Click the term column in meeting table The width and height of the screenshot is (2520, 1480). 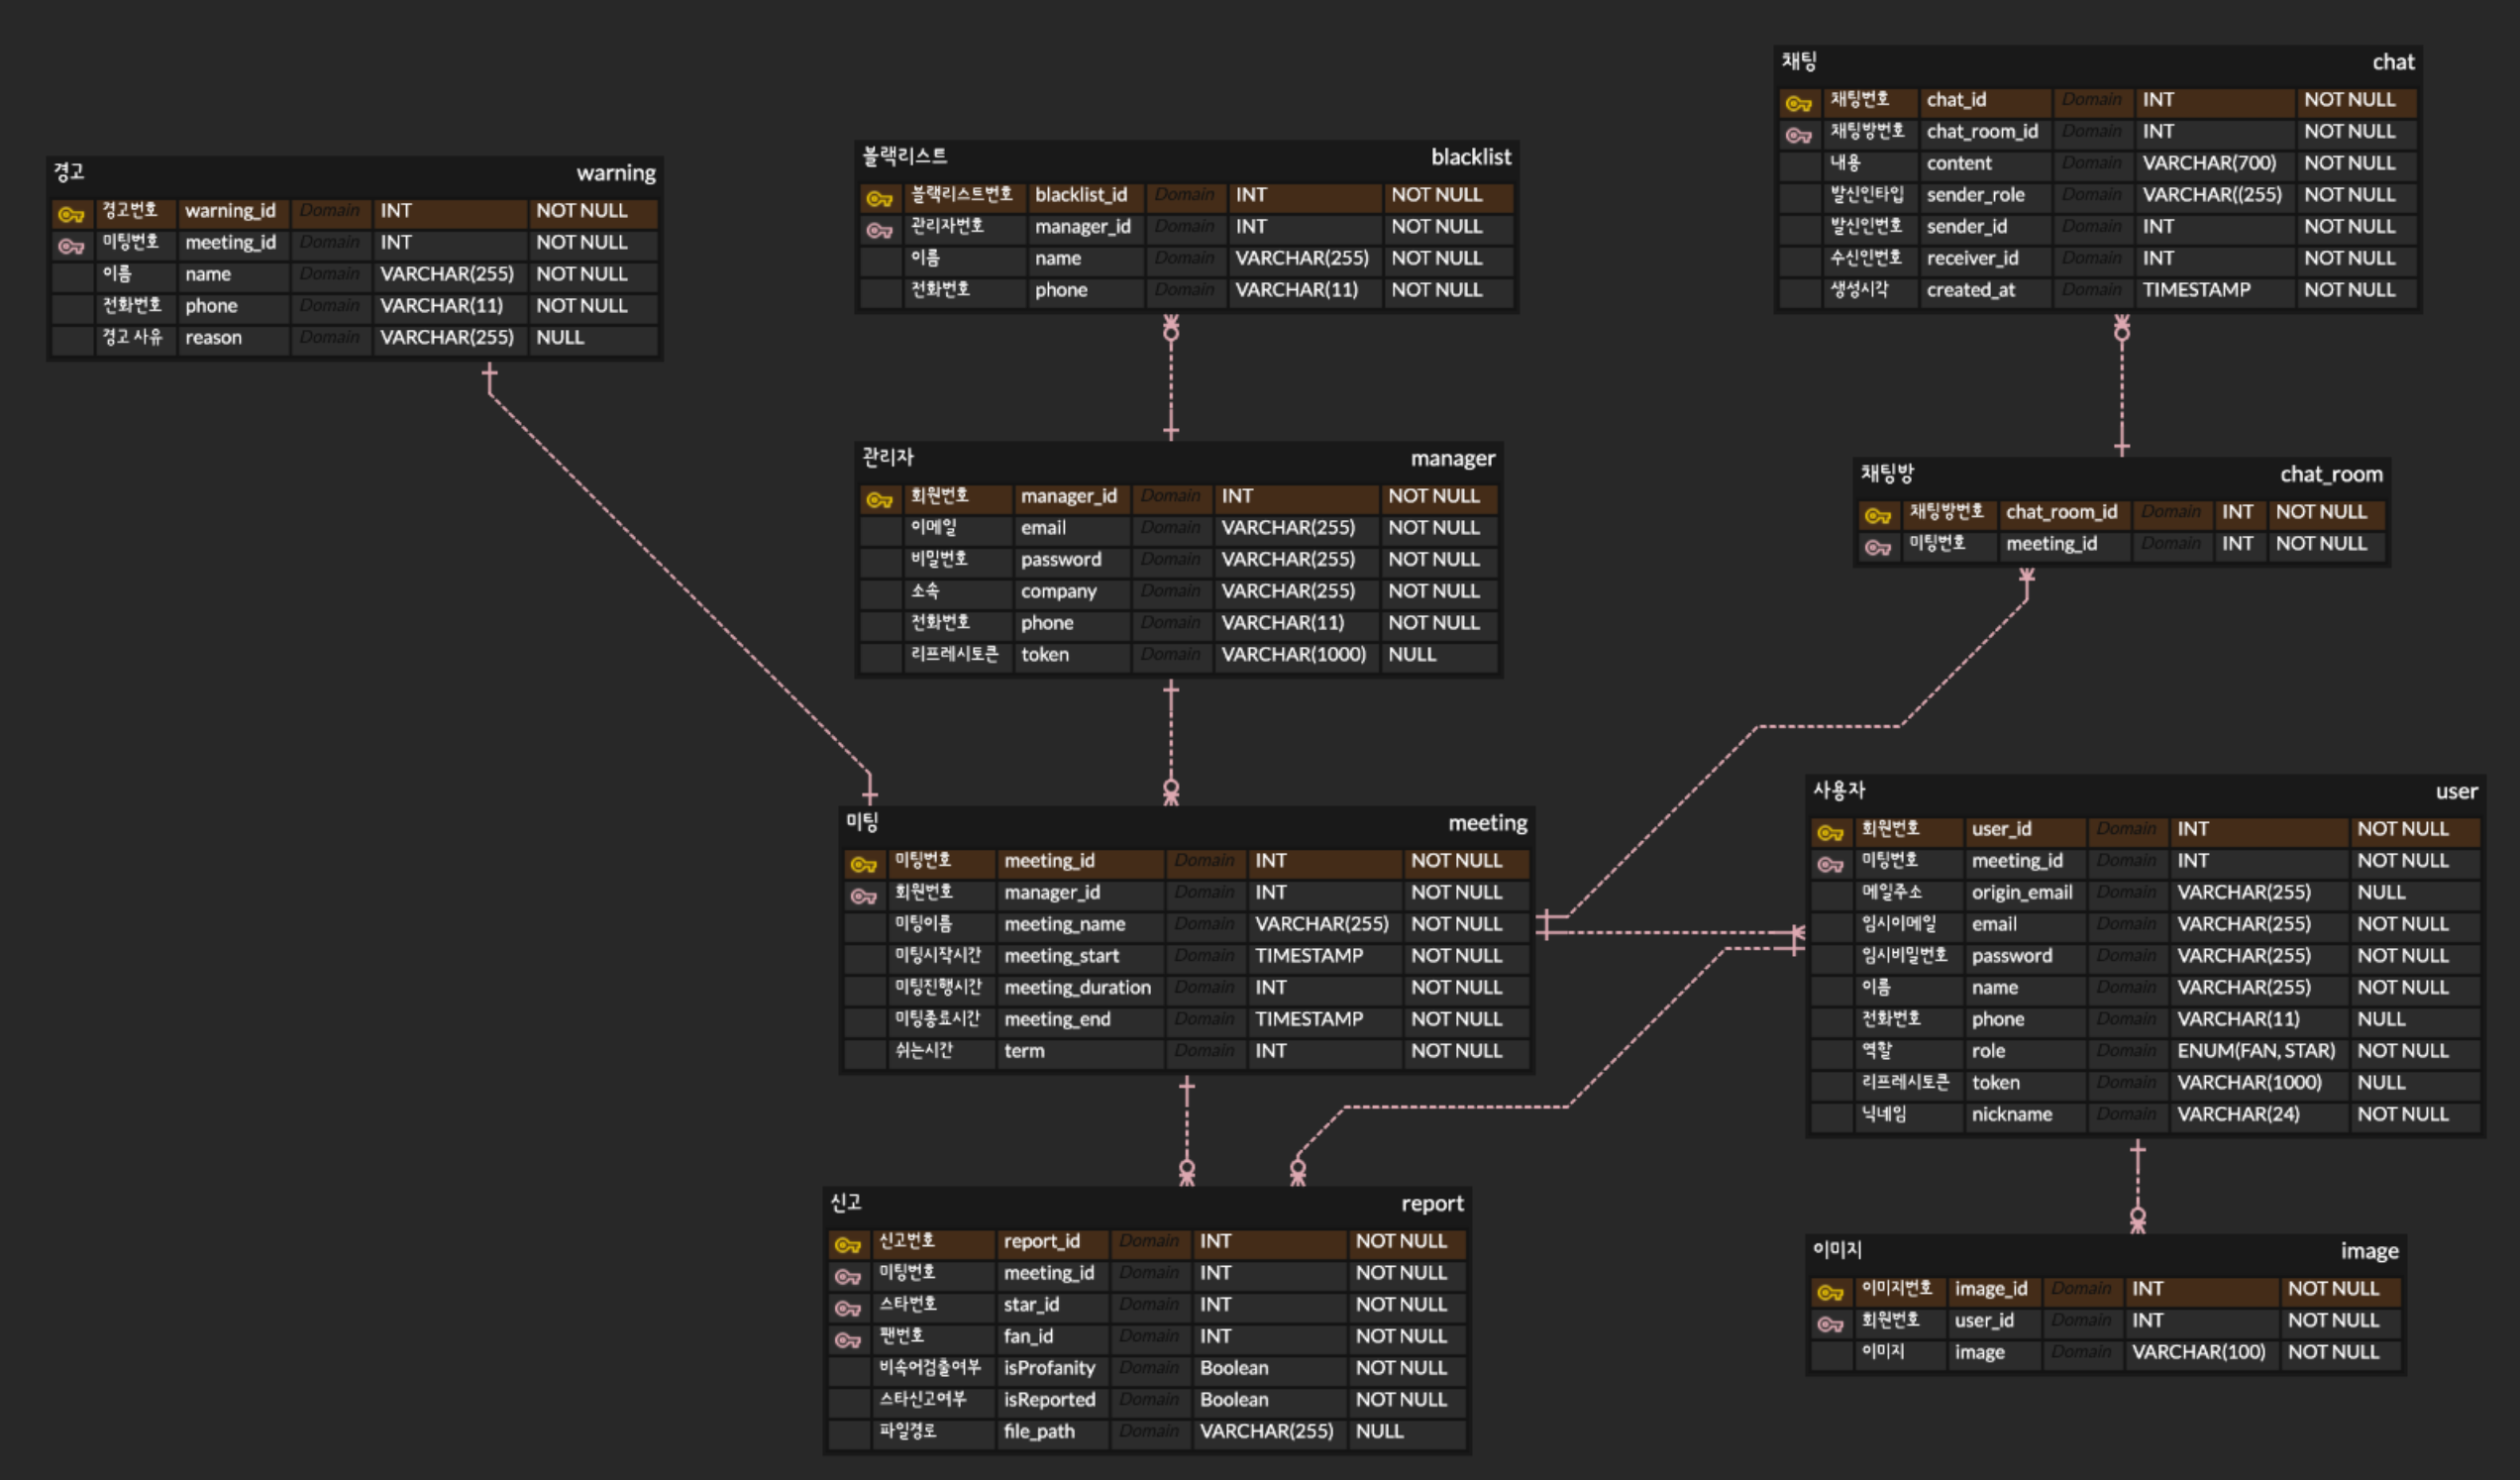coord(1024,1051)
